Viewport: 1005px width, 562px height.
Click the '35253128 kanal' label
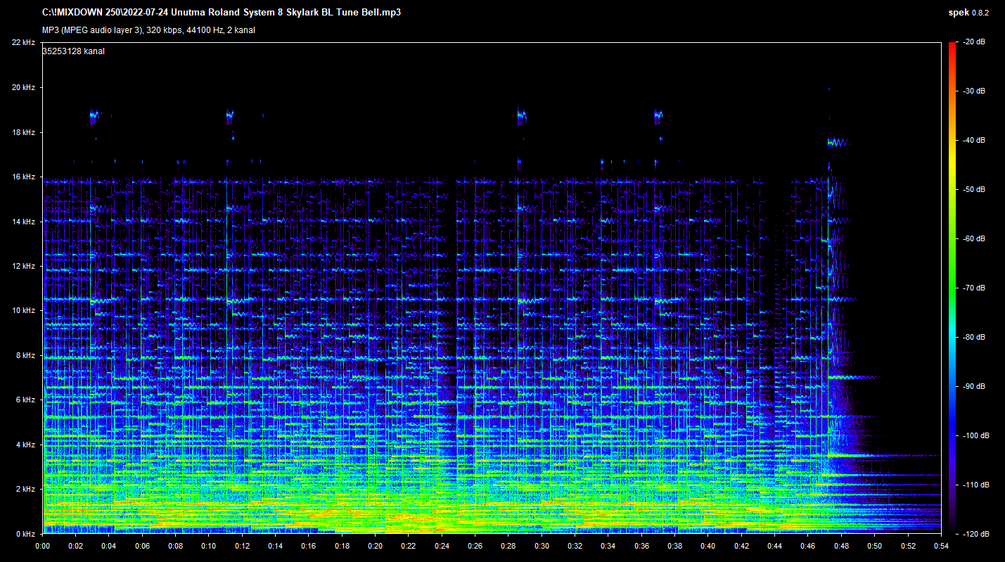(x=74, y=51)
